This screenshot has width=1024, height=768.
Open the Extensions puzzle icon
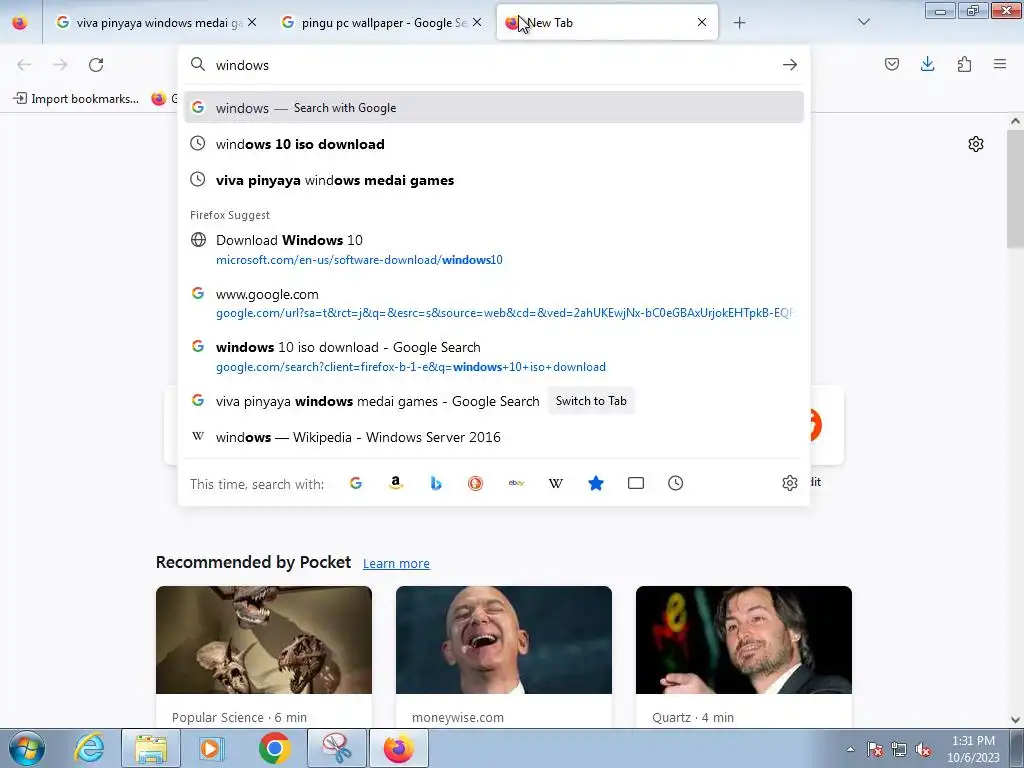tap(964, 64)
